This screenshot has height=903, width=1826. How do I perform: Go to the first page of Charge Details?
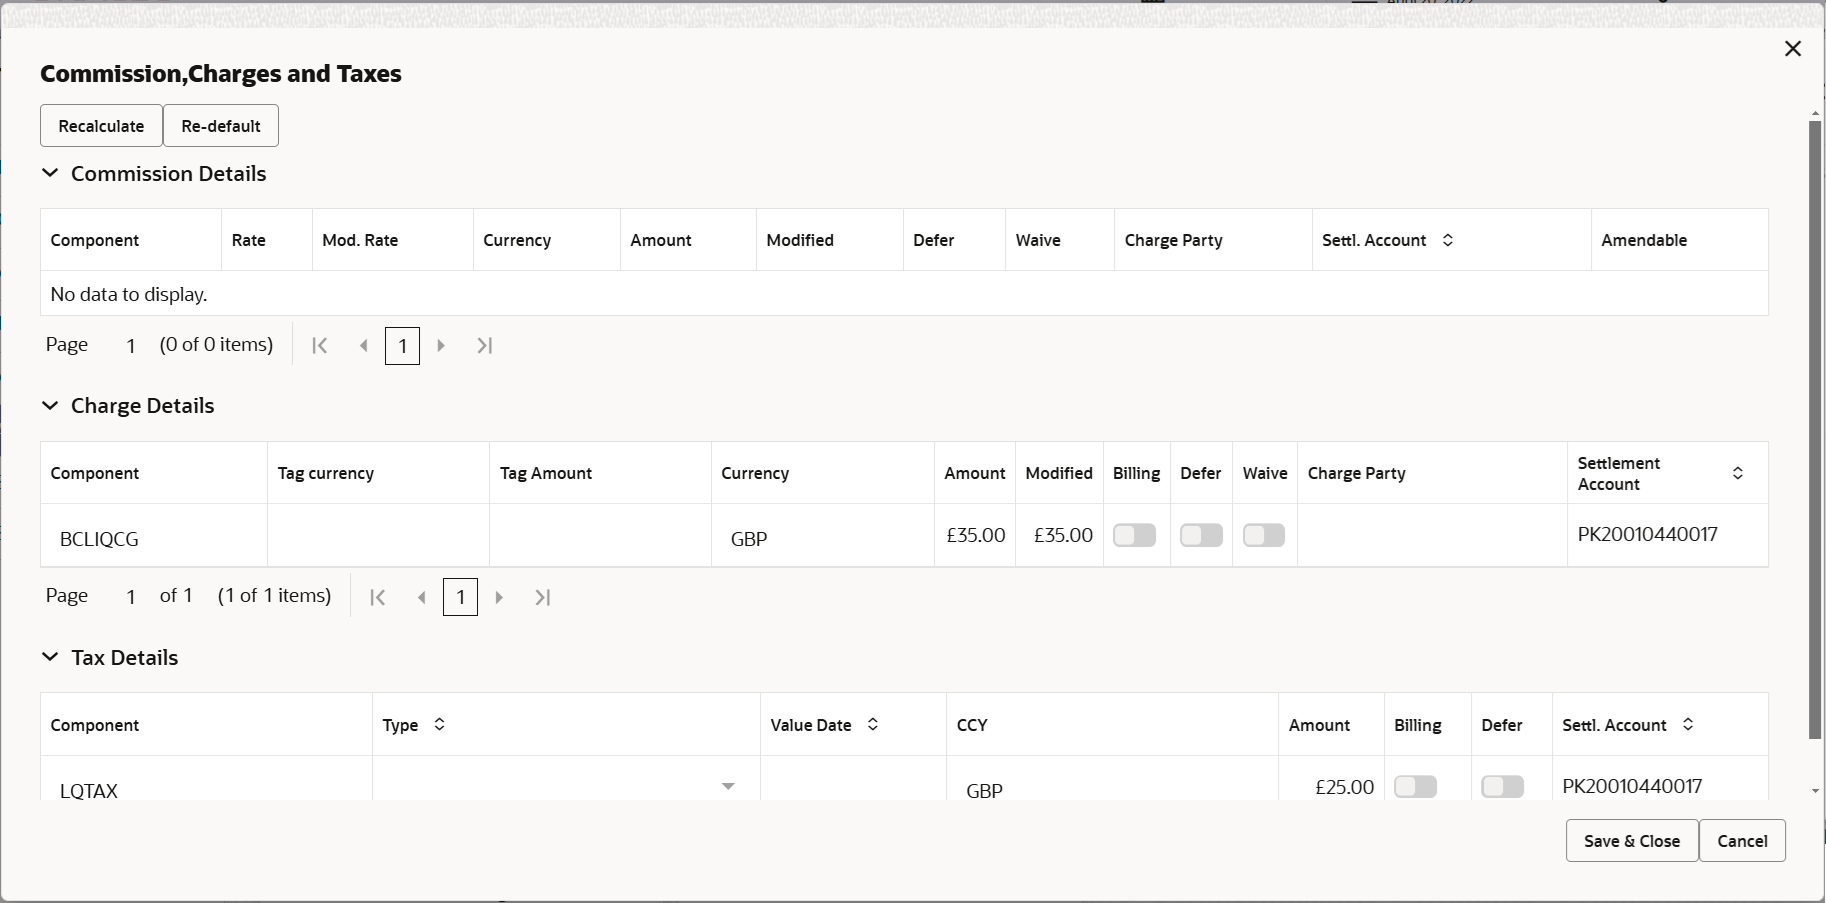click(378, 597)
